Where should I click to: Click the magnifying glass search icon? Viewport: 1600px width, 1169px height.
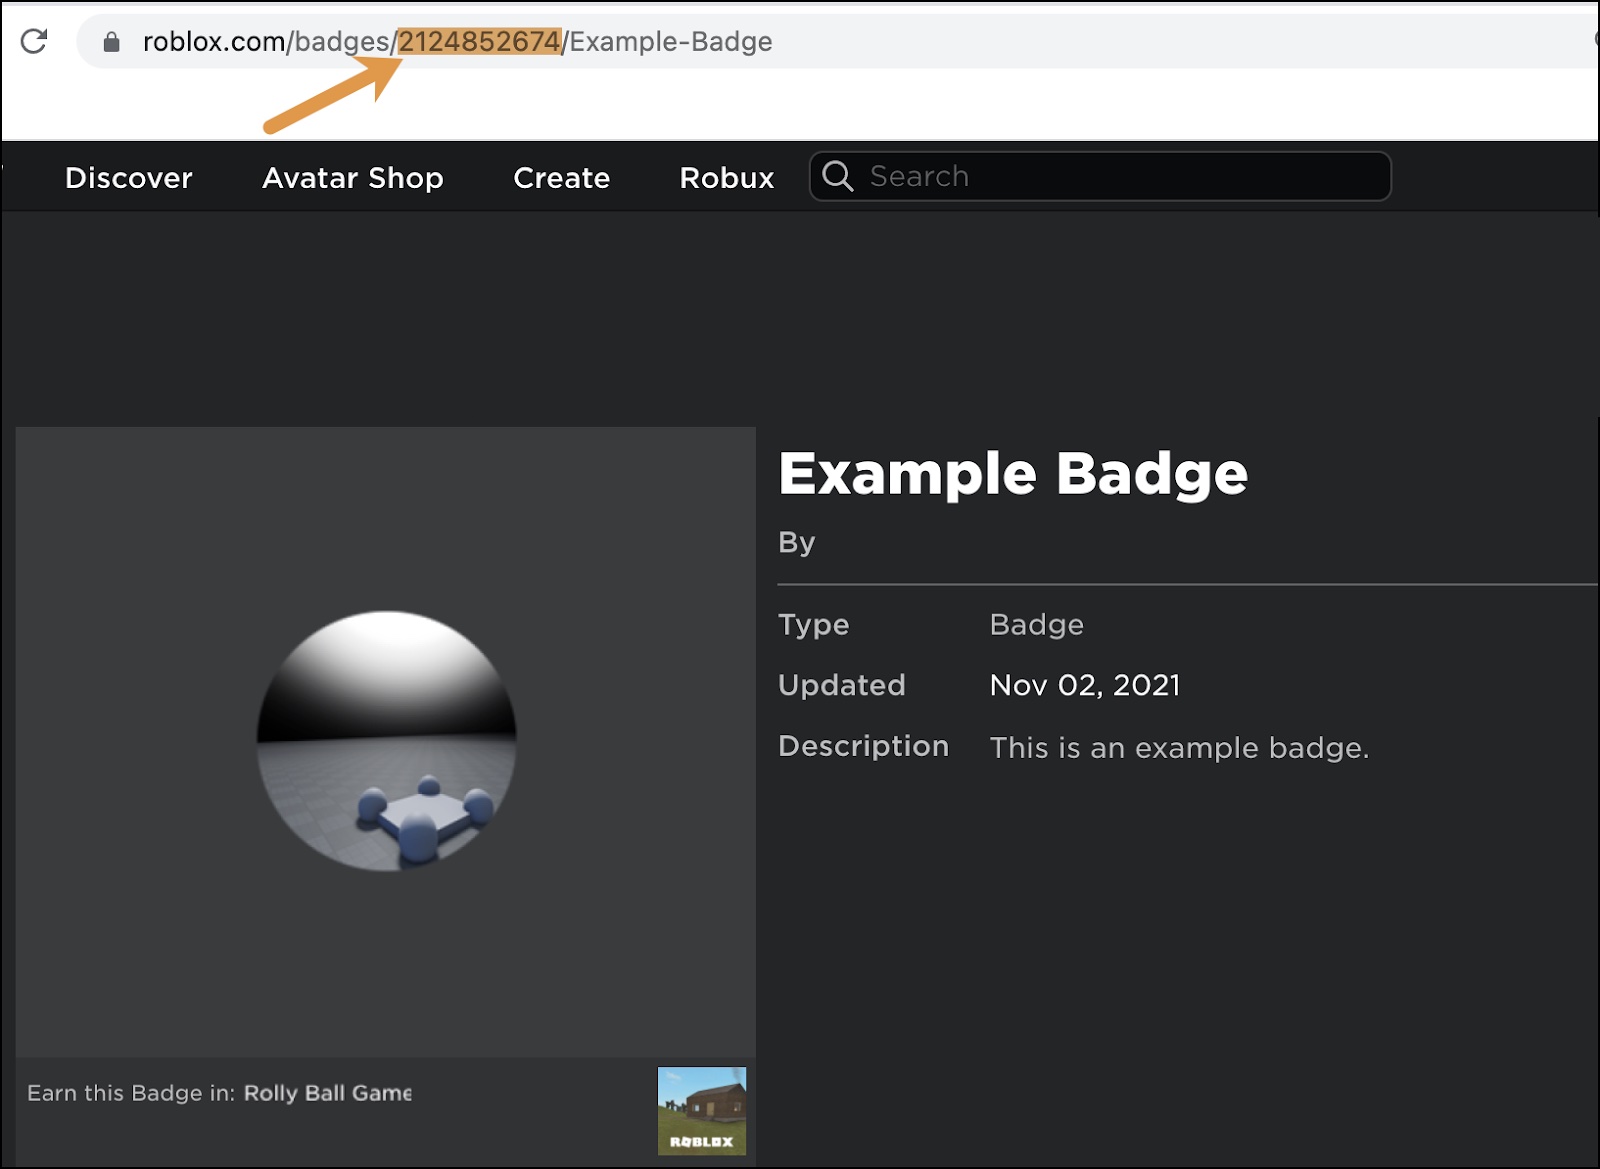tap(837, 176)
